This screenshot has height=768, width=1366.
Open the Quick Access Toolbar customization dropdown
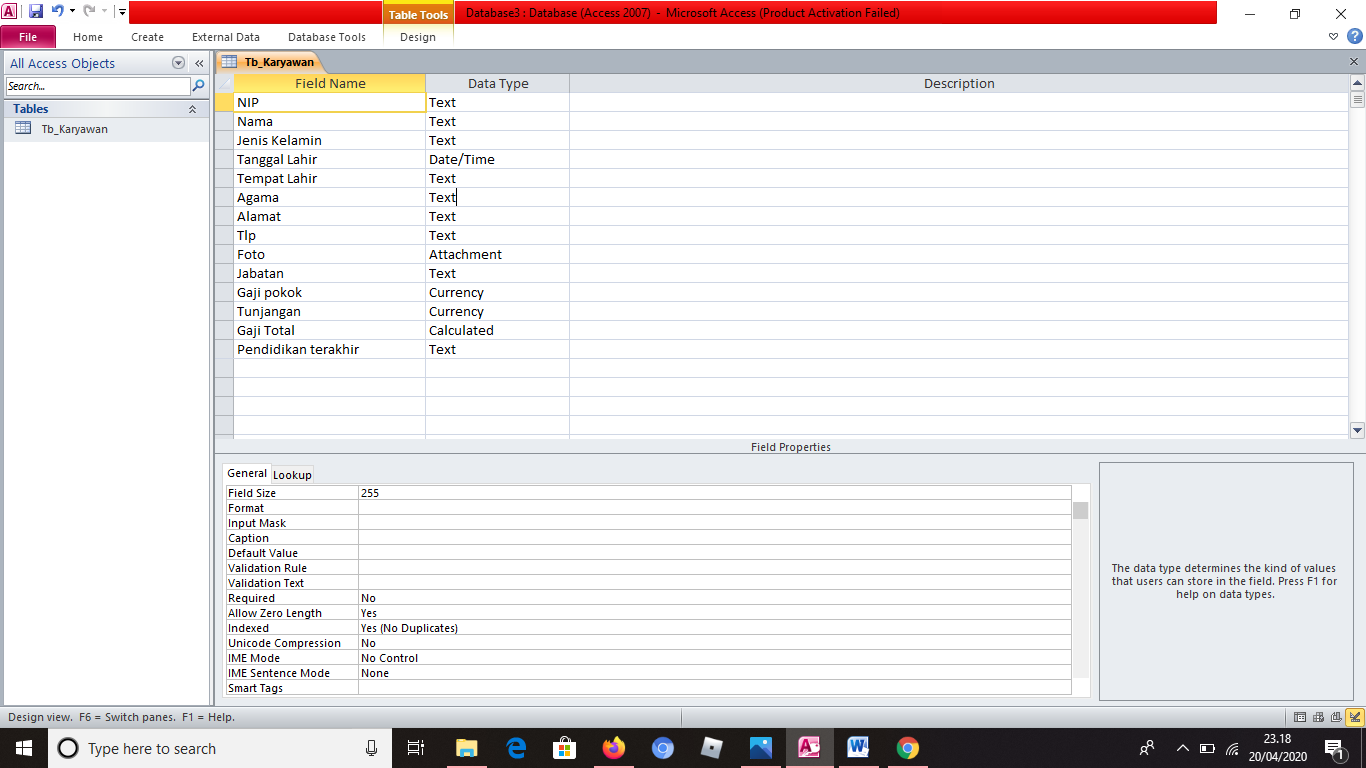click(x=122, y=11)
